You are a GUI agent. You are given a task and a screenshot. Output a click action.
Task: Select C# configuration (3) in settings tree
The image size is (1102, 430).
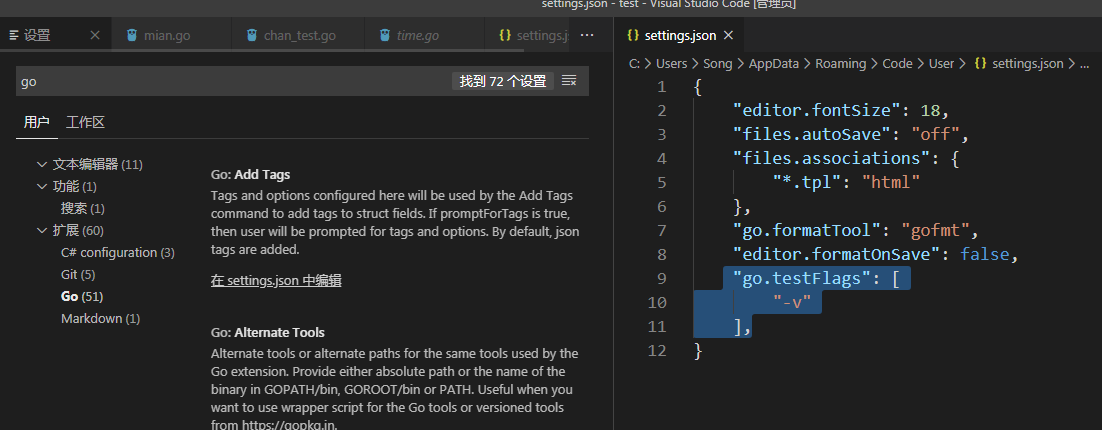pos(117,252)
